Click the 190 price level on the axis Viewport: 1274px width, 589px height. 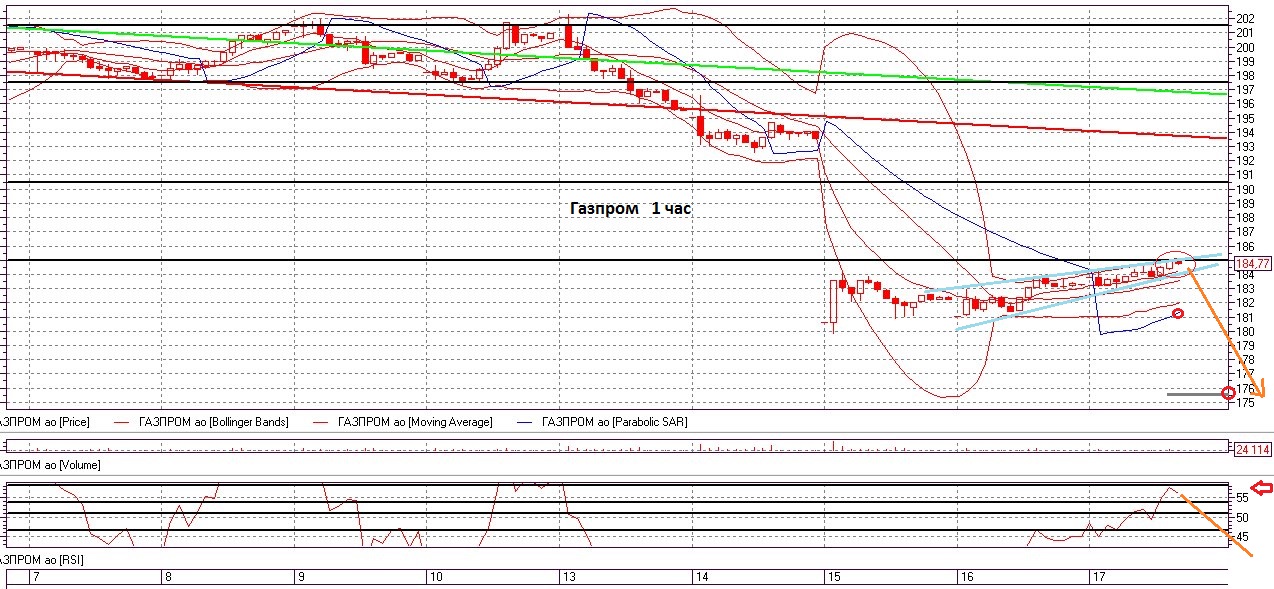pos(1246,189)
